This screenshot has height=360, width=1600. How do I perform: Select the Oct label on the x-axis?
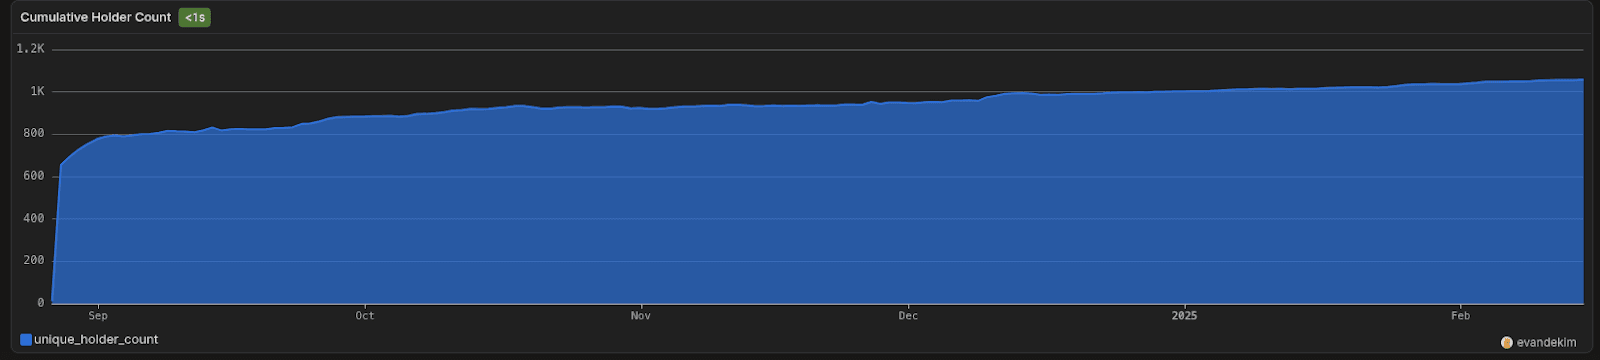coord(365,316)
